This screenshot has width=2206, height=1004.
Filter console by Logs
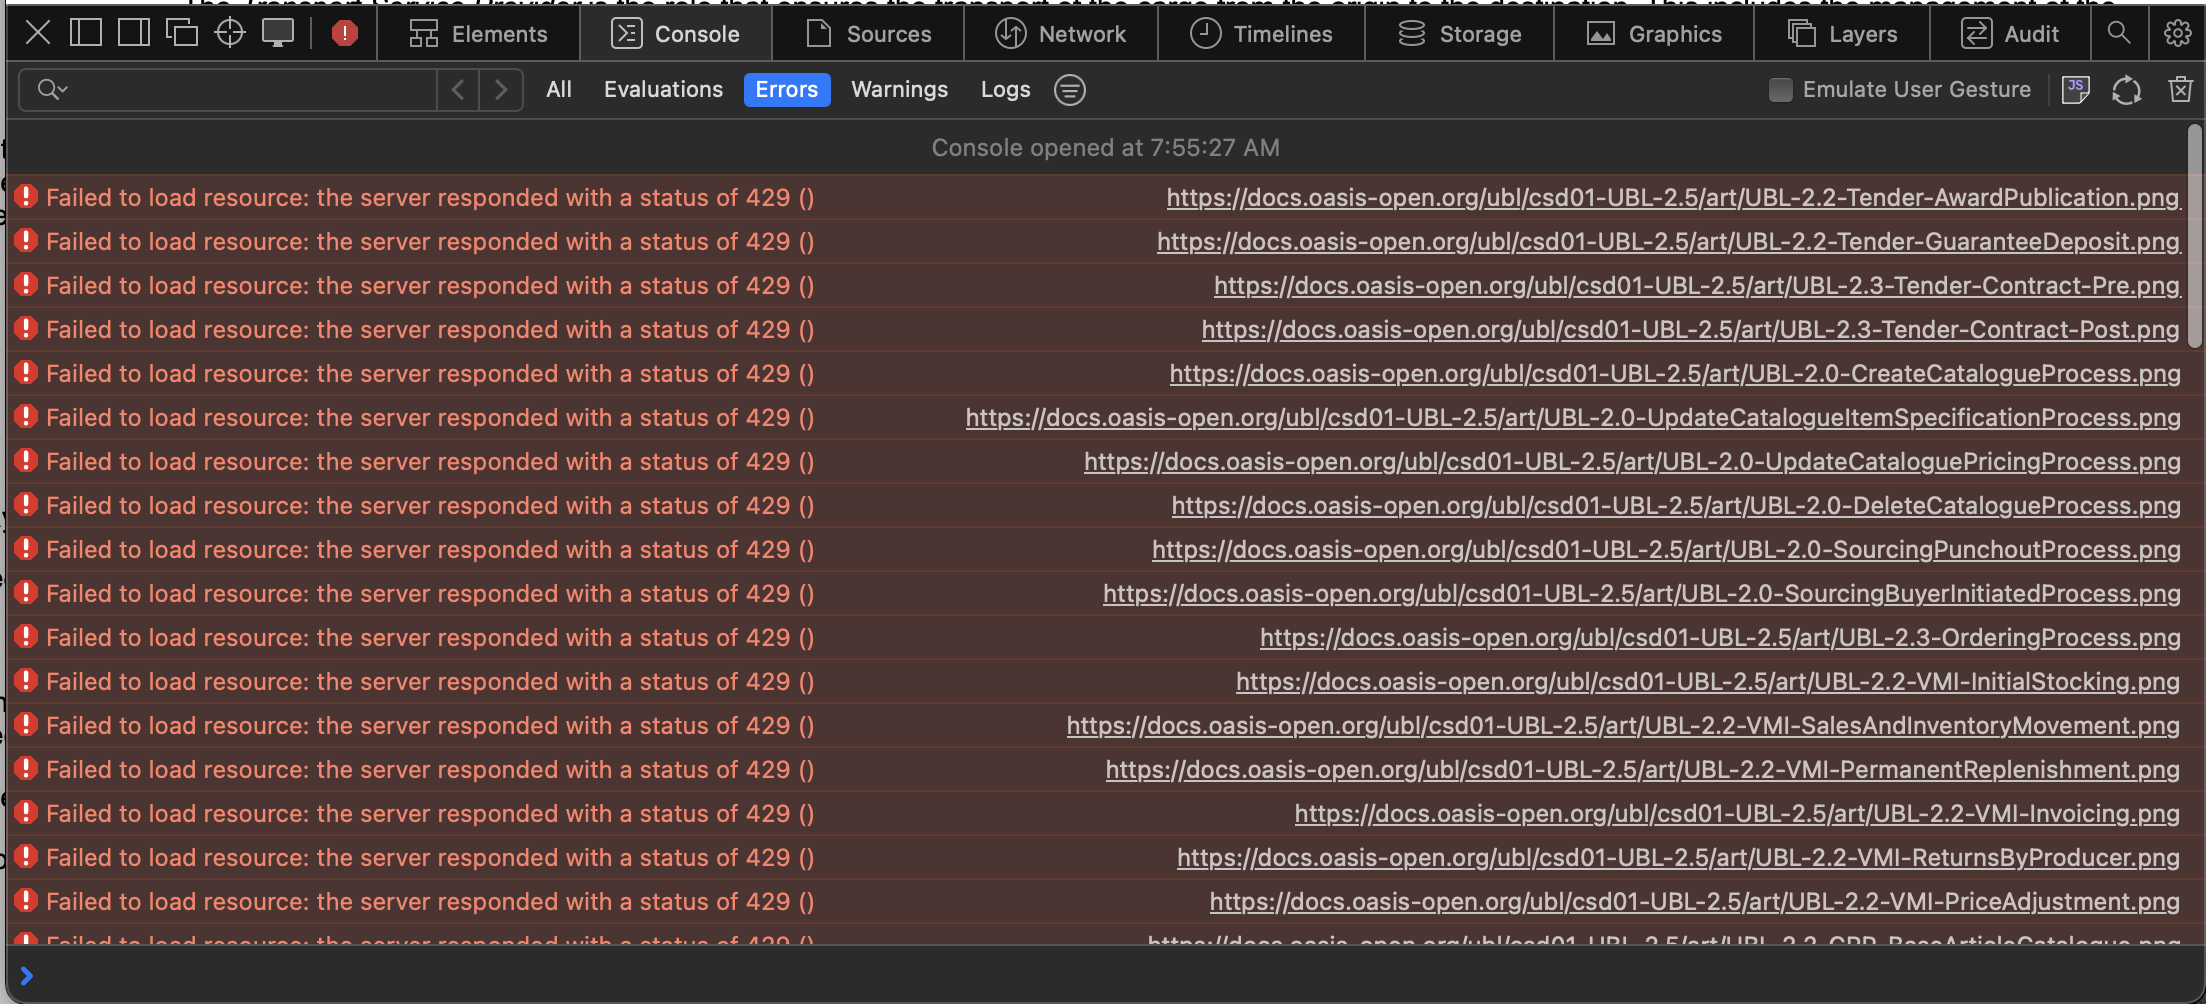1005,90
